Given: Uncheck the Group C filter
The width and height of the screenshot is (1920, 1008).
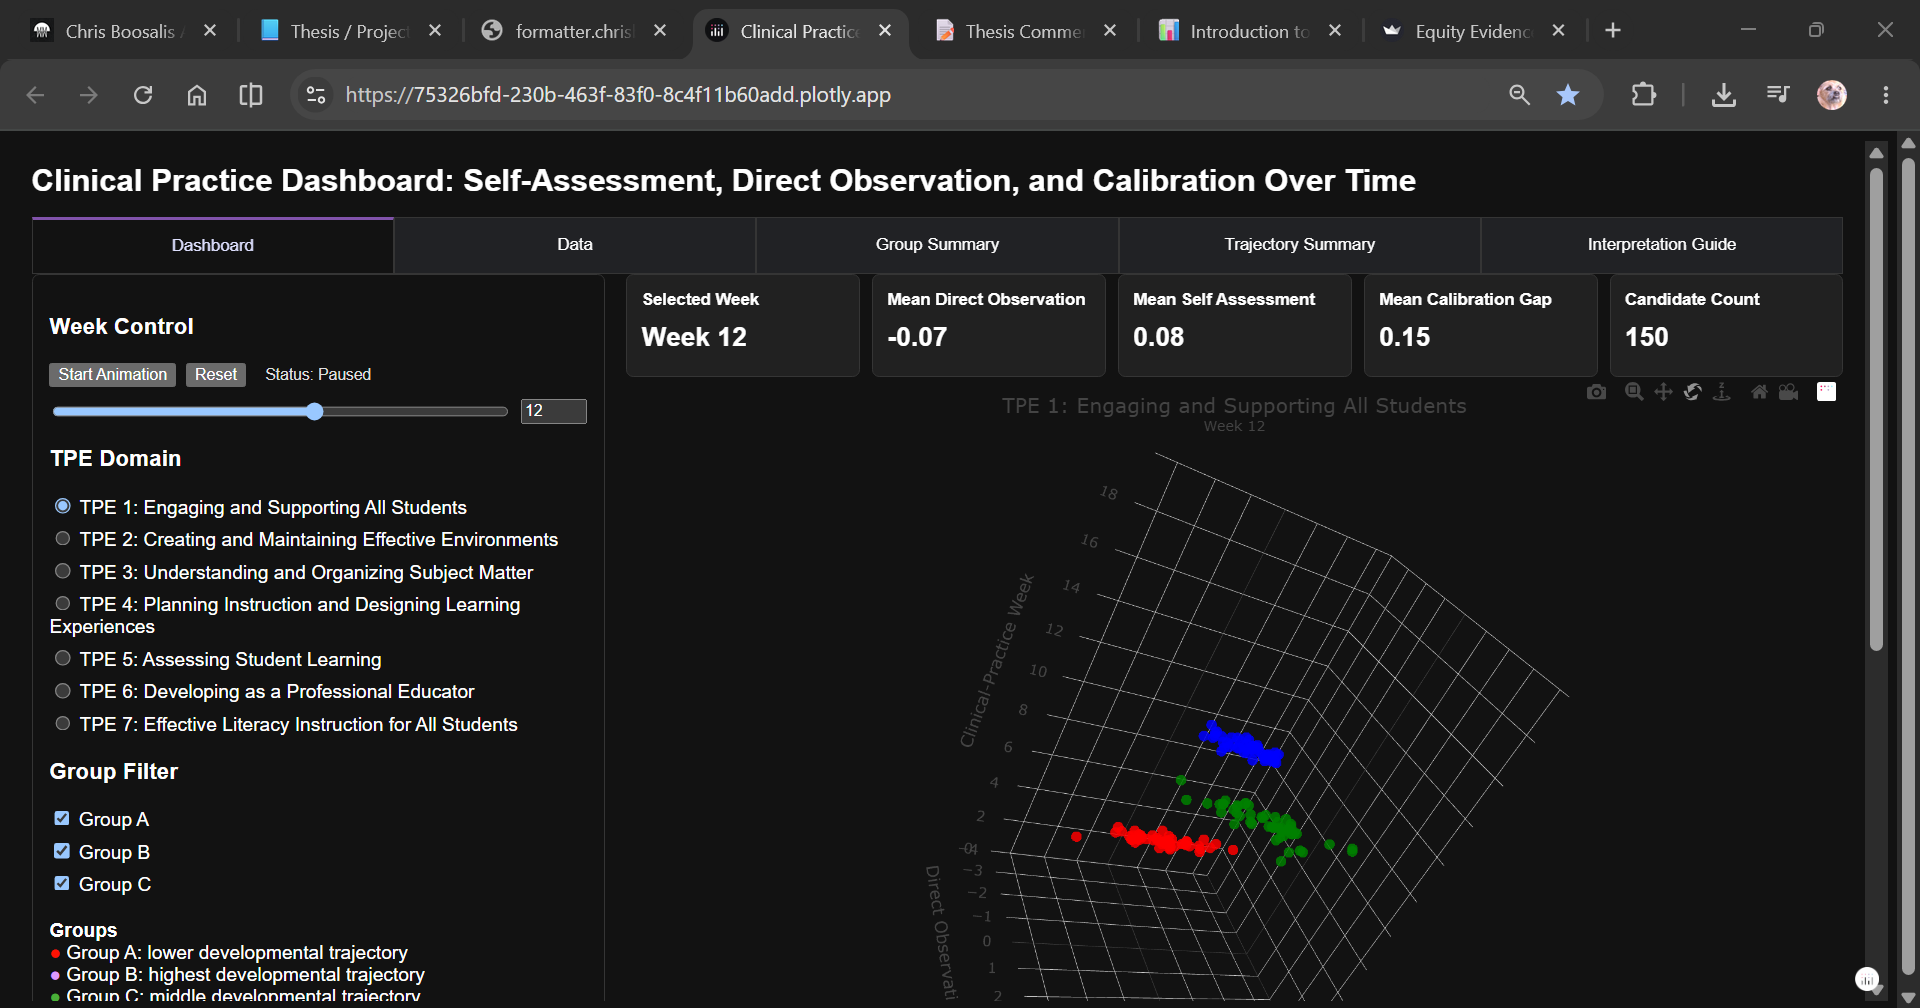Looking at the screenshot, I should (x=62, y=884).
